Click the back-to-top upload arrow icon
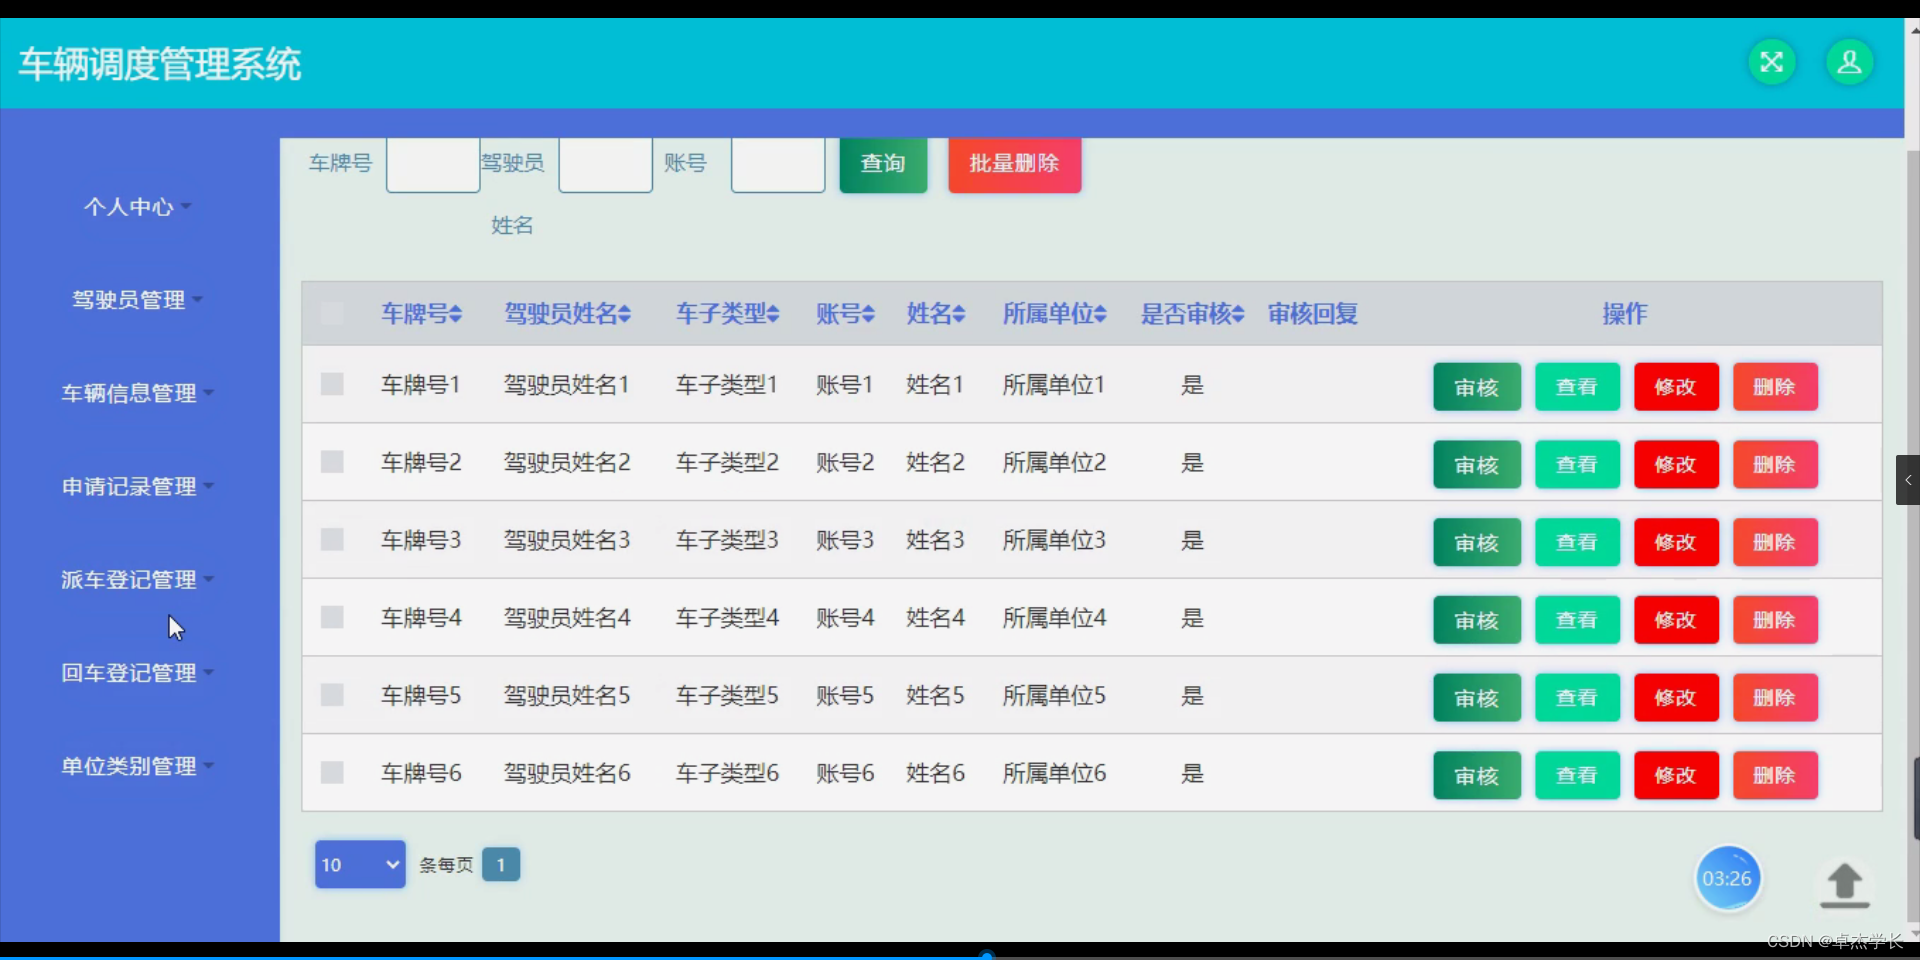Screen dimensions: 1920x960 (1845, 885)
